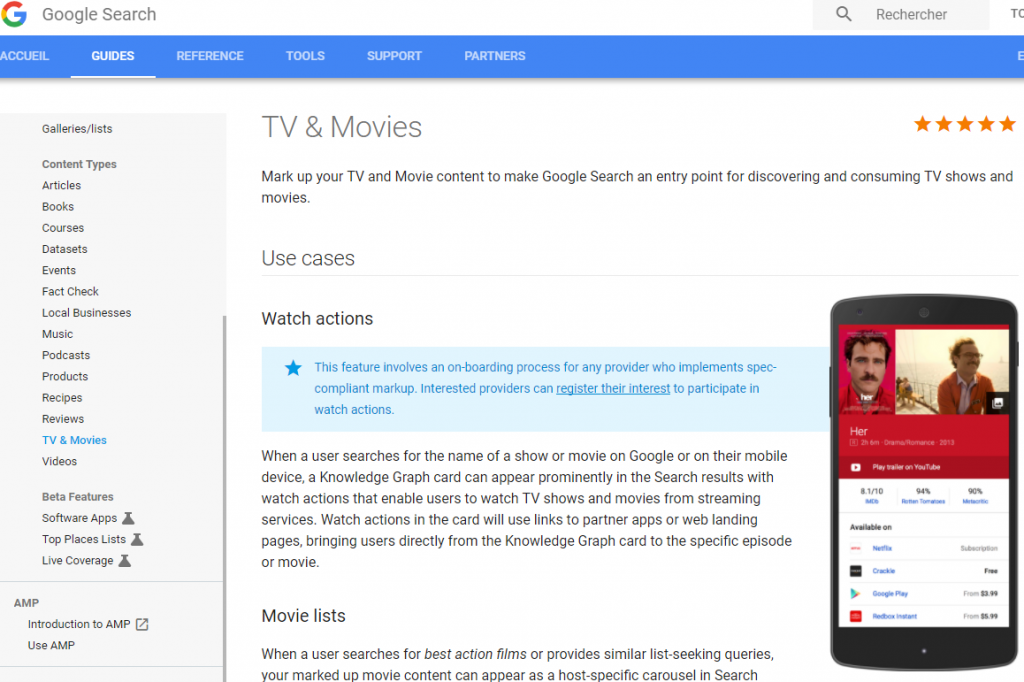
Task: Click Play trailer on YouTube icon in phone
Action: pos(856,467)
